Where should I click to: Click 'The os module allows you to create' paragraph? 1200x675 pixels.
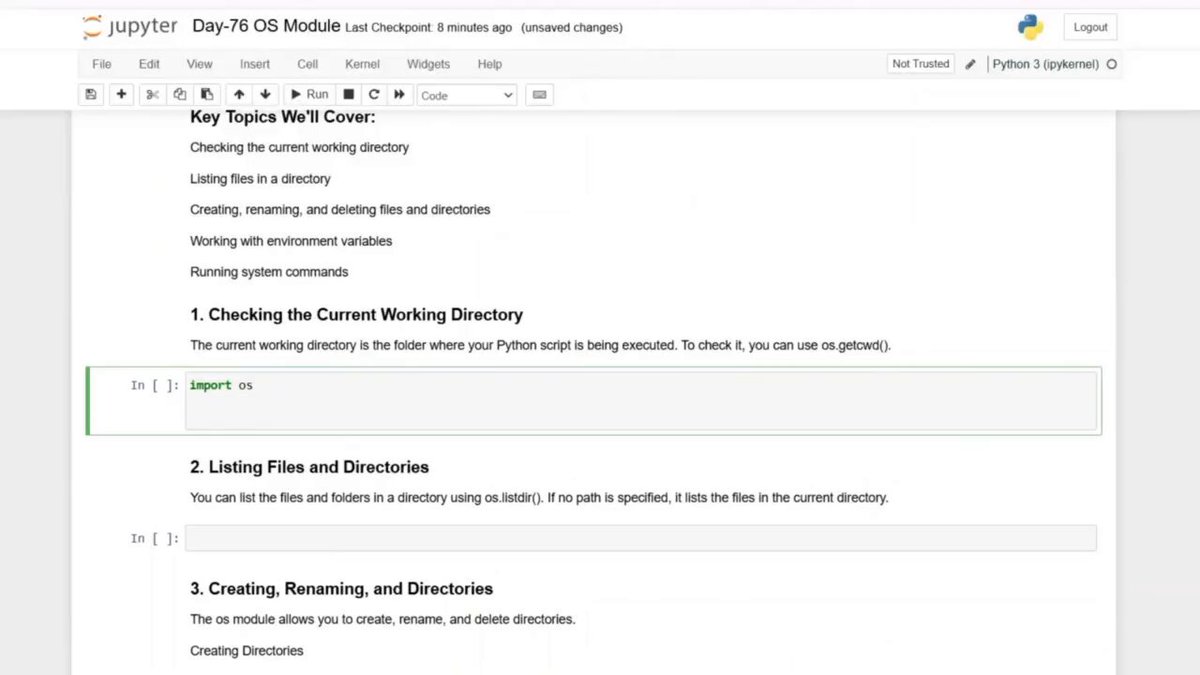[x=383, y=620]
